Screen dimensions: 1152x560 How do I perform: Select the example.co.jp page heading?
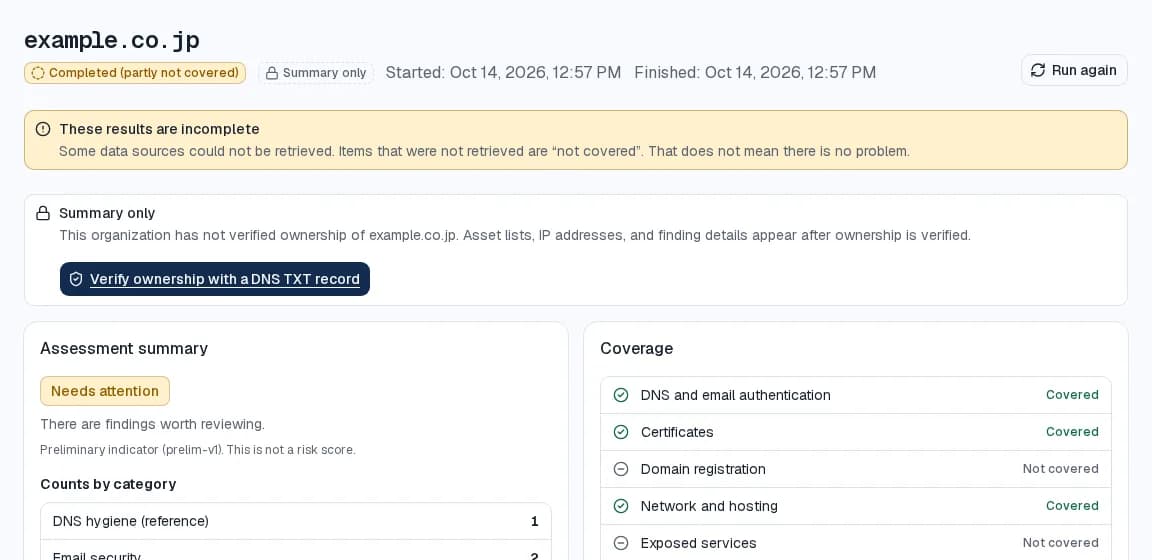pos(112,40)
